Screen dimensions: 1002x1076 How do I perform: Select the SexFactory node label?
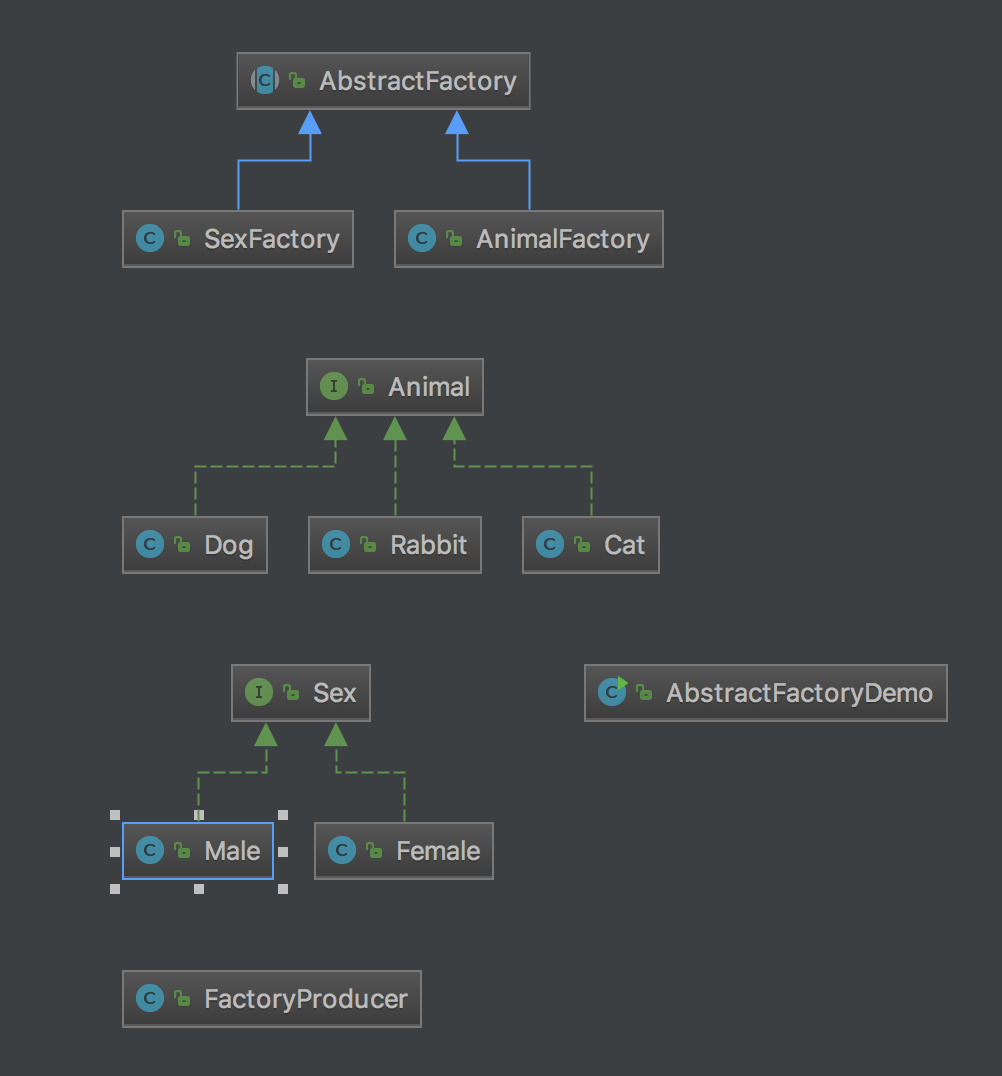[272, 239]
